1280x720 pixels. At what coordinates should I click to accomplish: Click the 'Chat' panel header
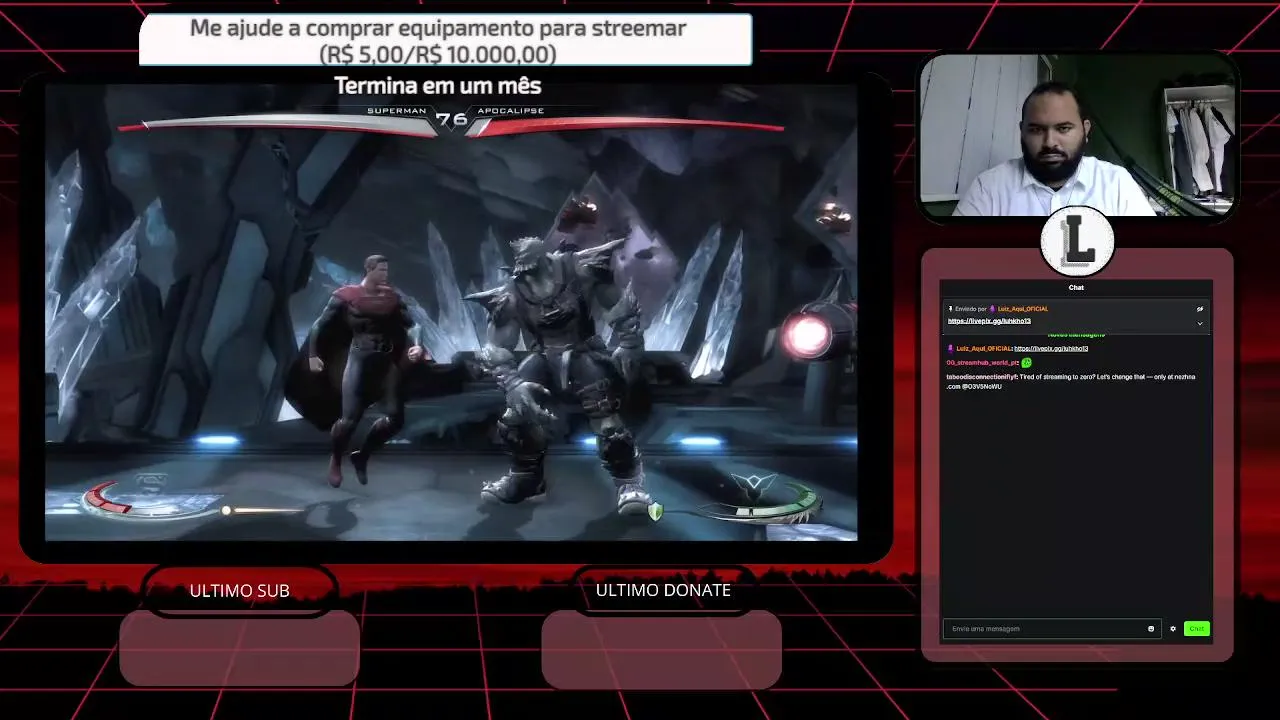click(x=1076, y=288)
